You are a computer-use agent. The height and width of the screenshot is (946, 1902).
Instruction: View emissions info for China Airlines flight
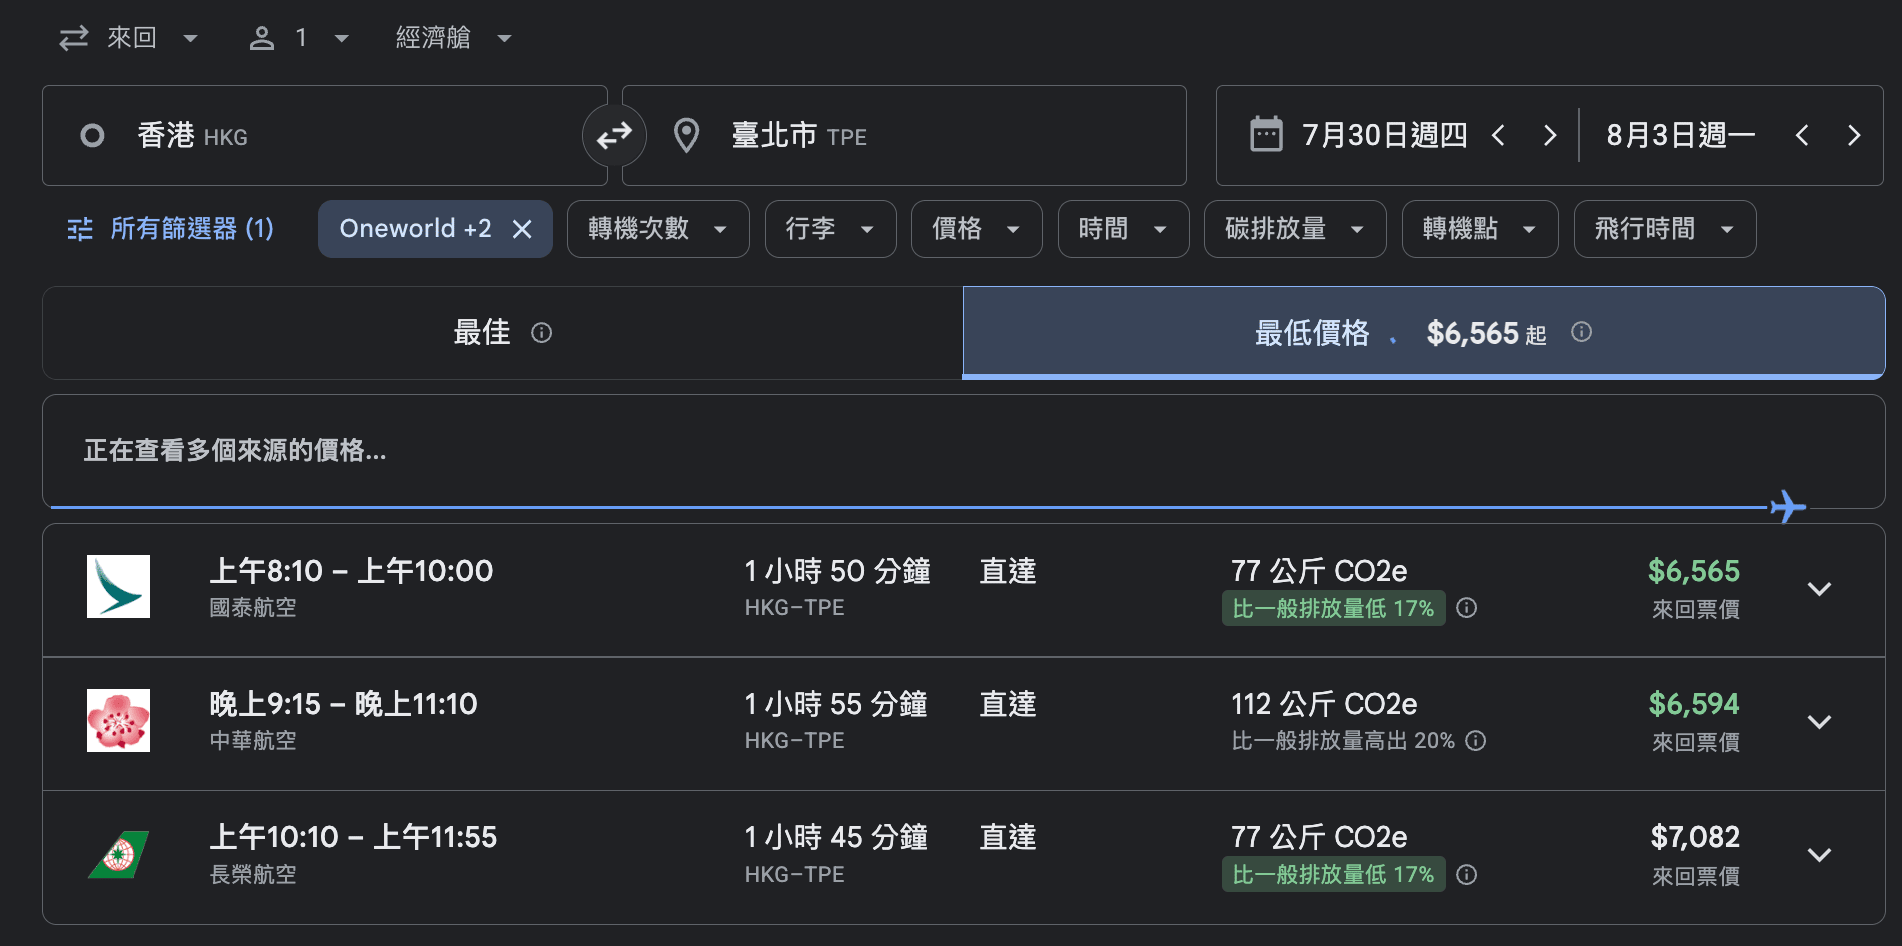pyautogui.click(x=1476, y=741)
